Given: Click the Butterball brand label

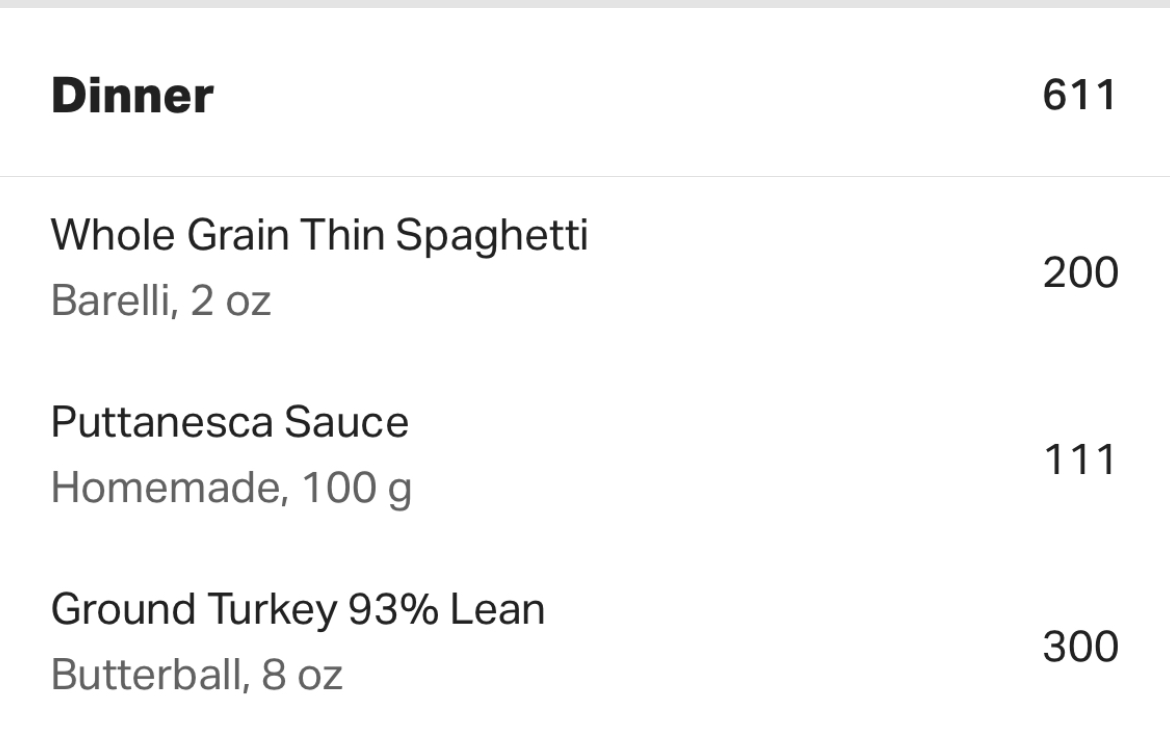Looking at the screenshot, I should (147, 675).
